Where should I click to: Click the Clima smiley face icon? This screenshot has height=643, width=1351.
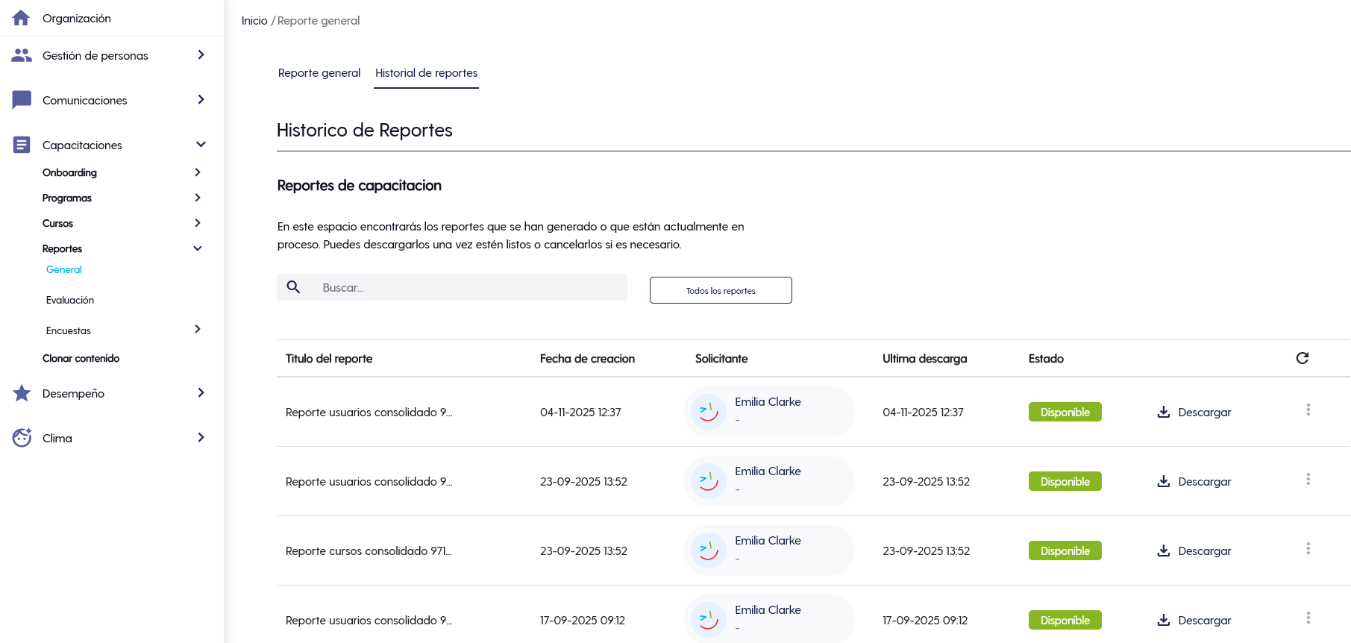[x=21, y=437]
